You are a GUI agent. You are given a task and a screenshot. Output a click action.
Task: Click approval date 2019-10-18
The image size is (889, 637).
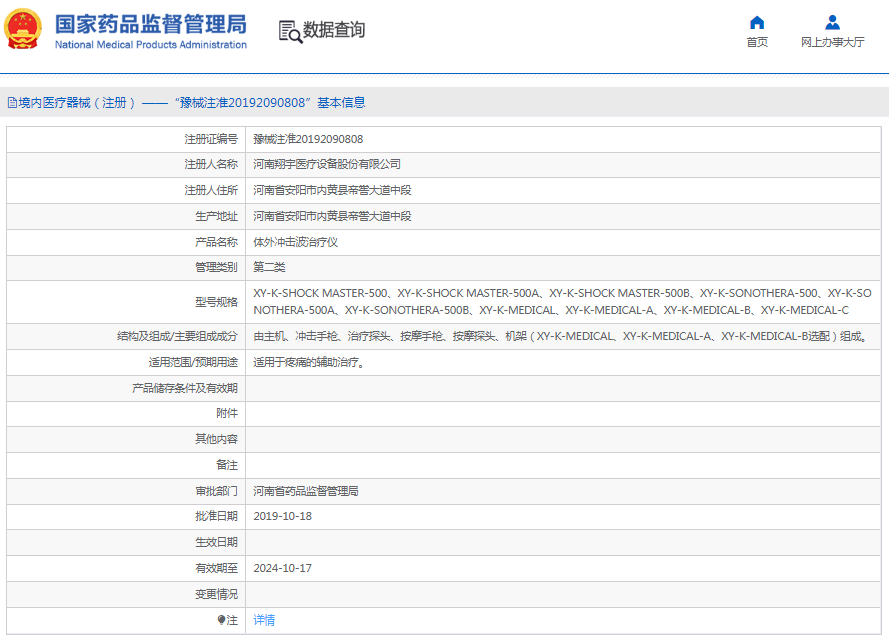pos(282,516)
